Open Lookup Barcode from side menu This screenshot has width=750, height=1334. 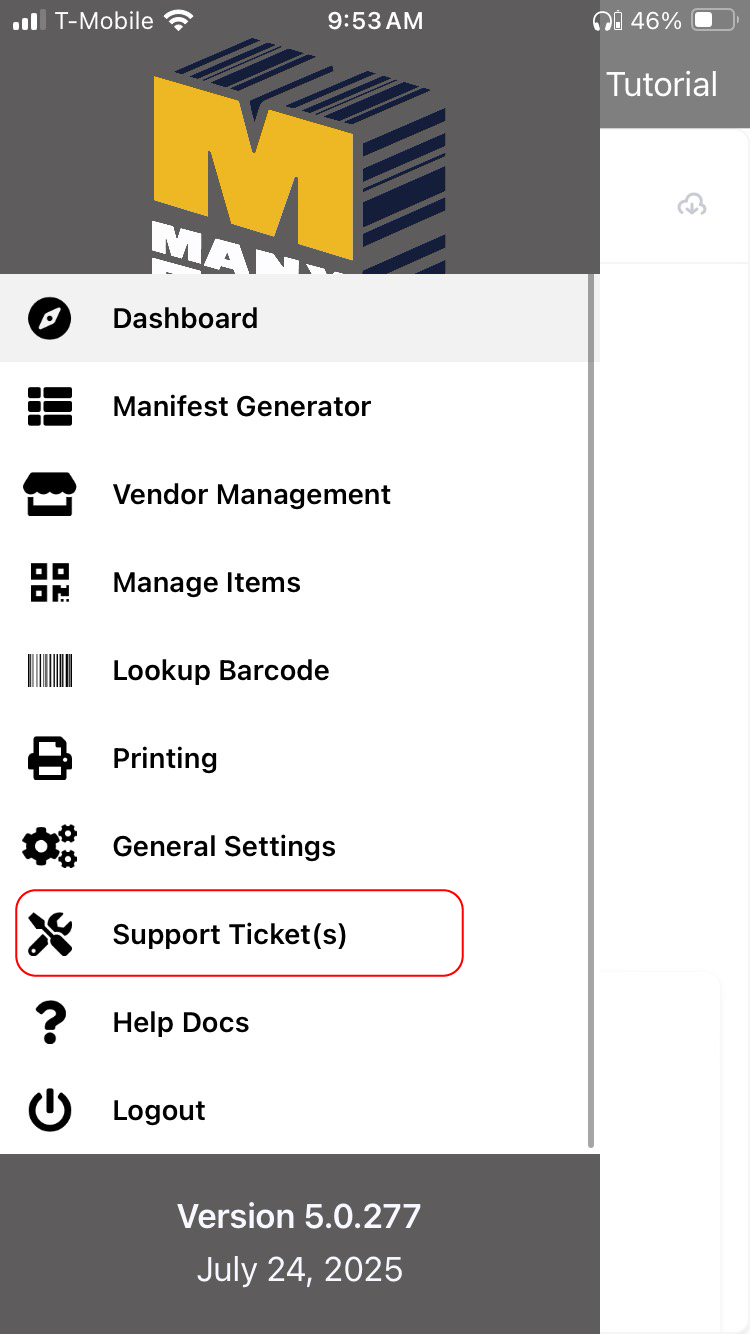221,671
